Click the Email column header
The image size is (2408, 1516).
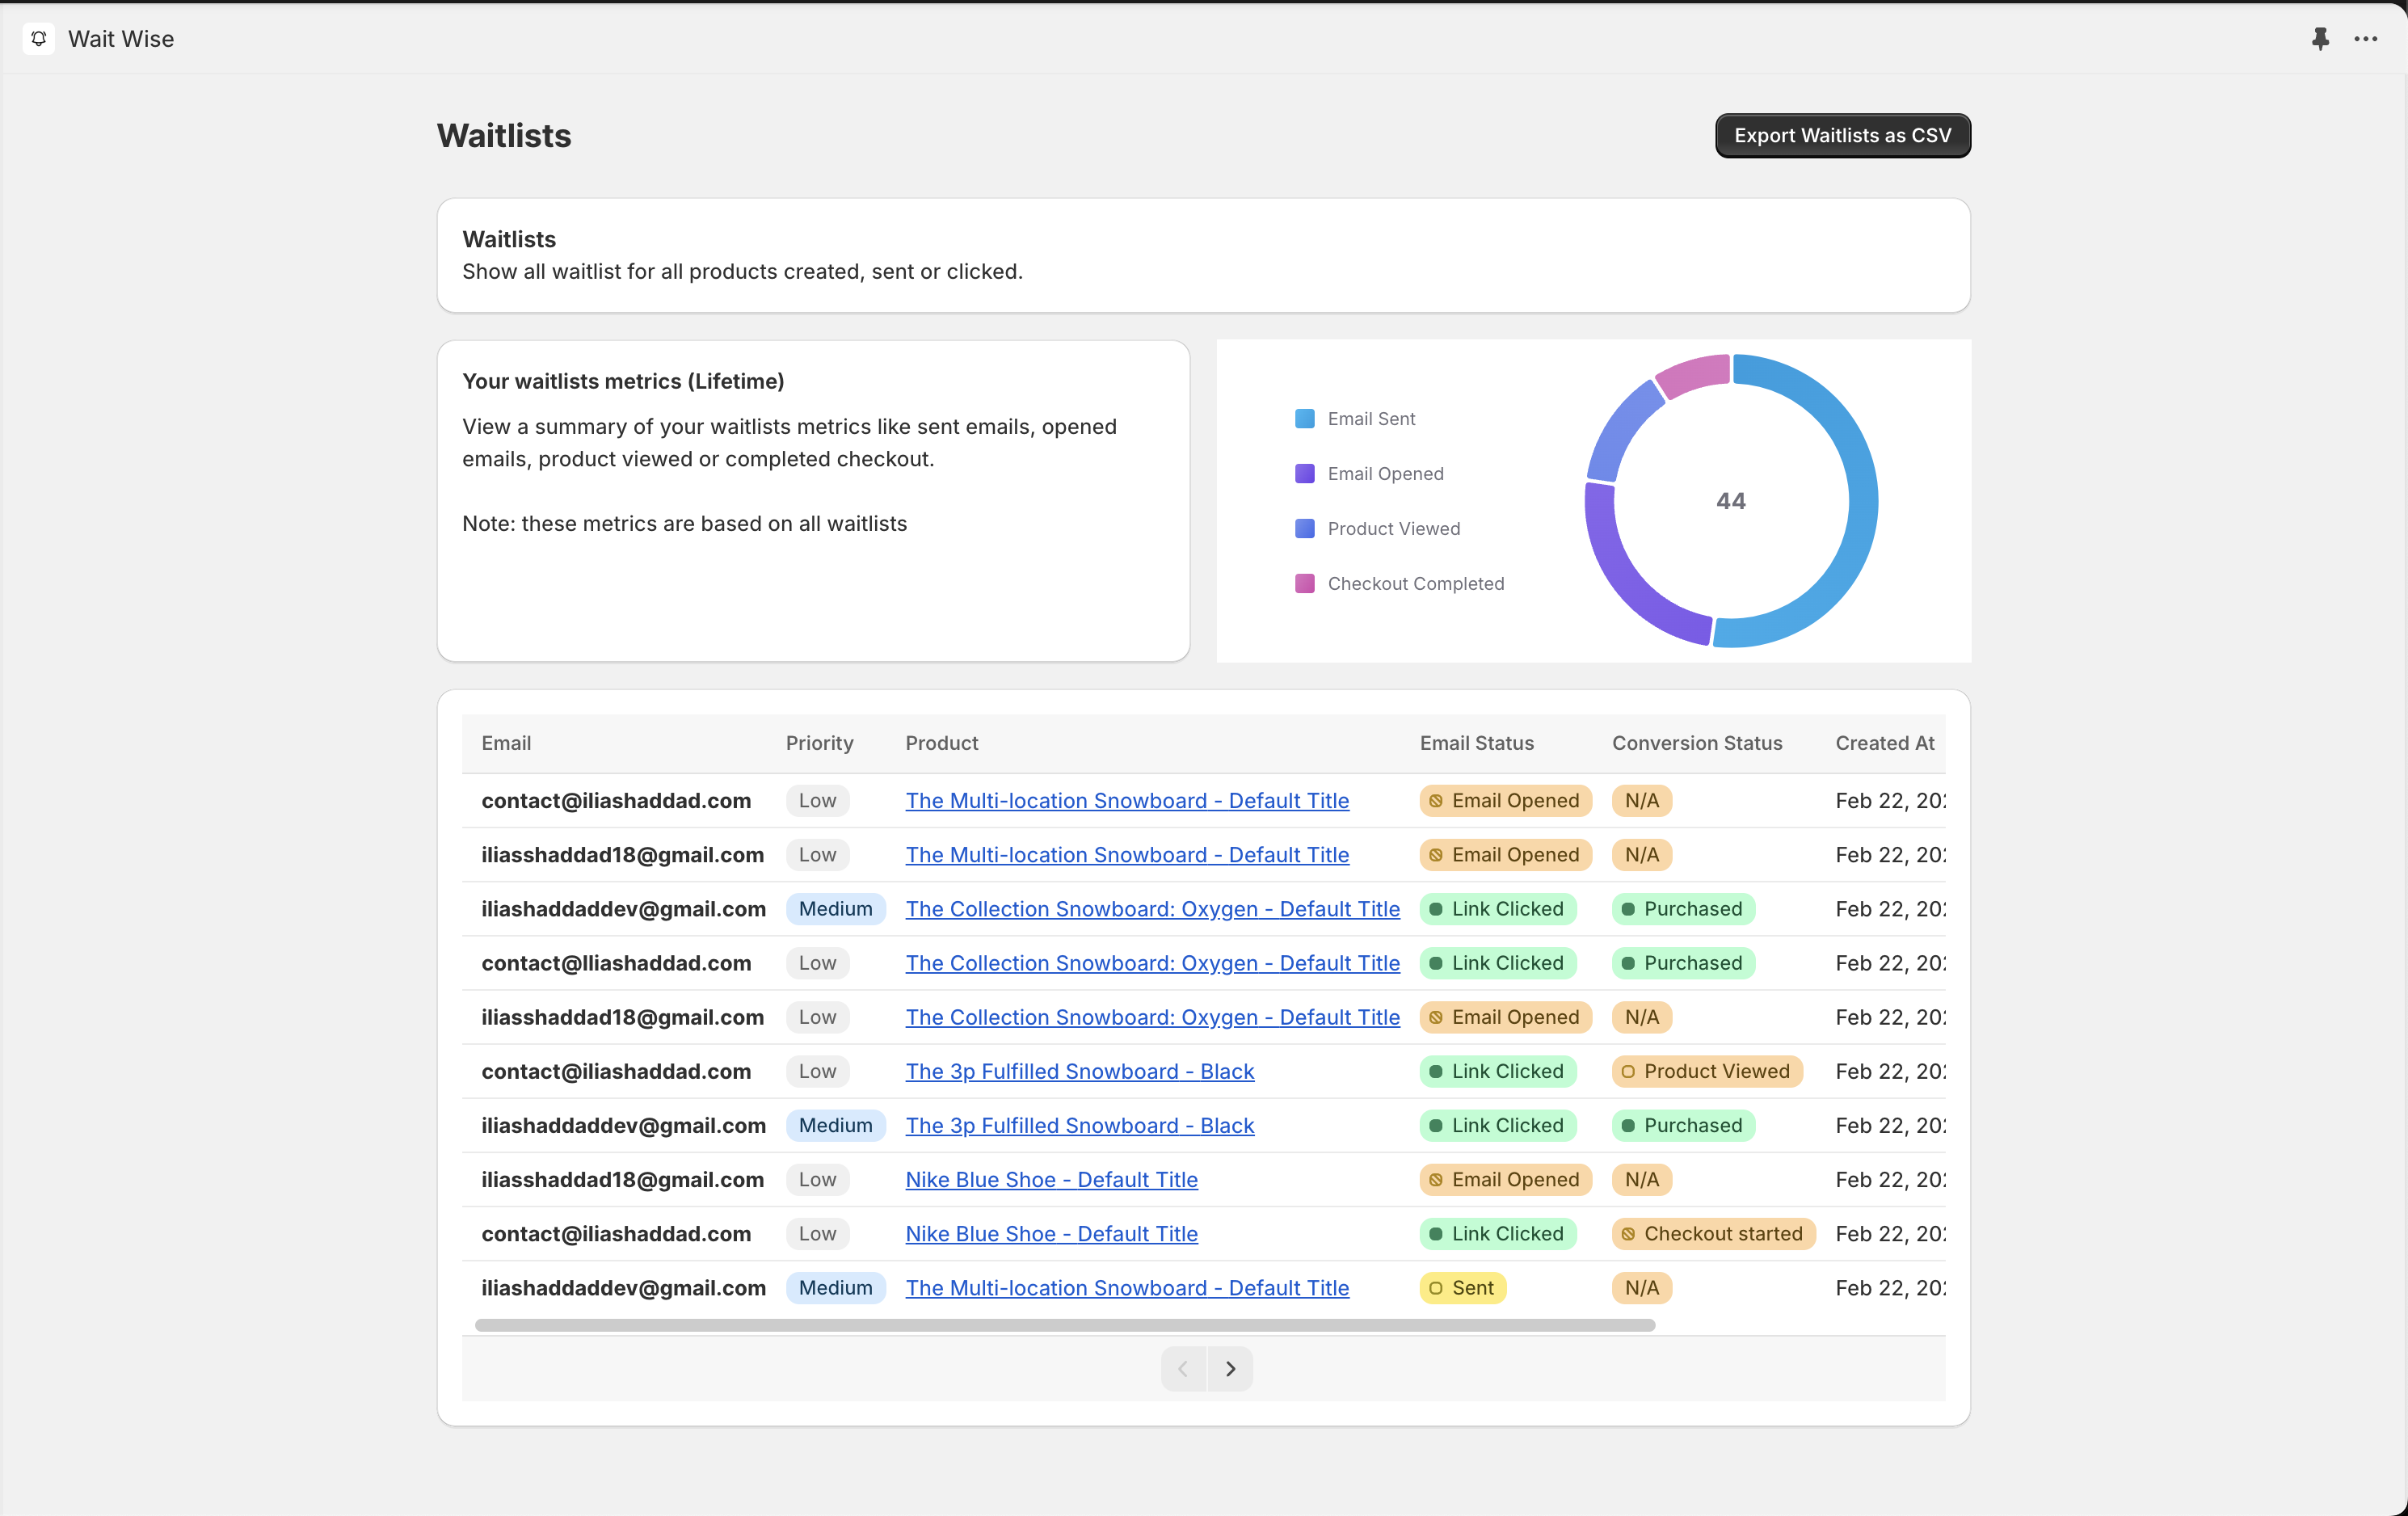click(x=506, y=742)
